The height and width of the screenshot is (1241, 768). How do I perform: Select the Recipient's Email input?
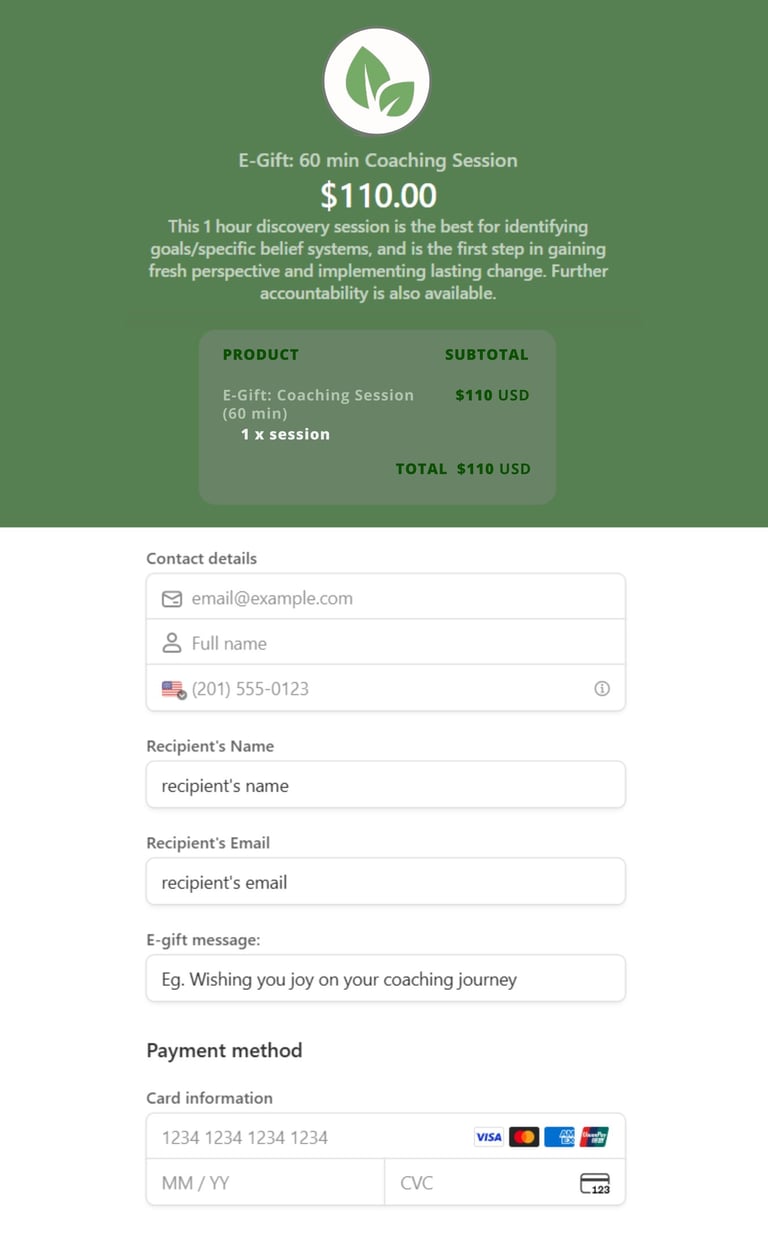386,882
